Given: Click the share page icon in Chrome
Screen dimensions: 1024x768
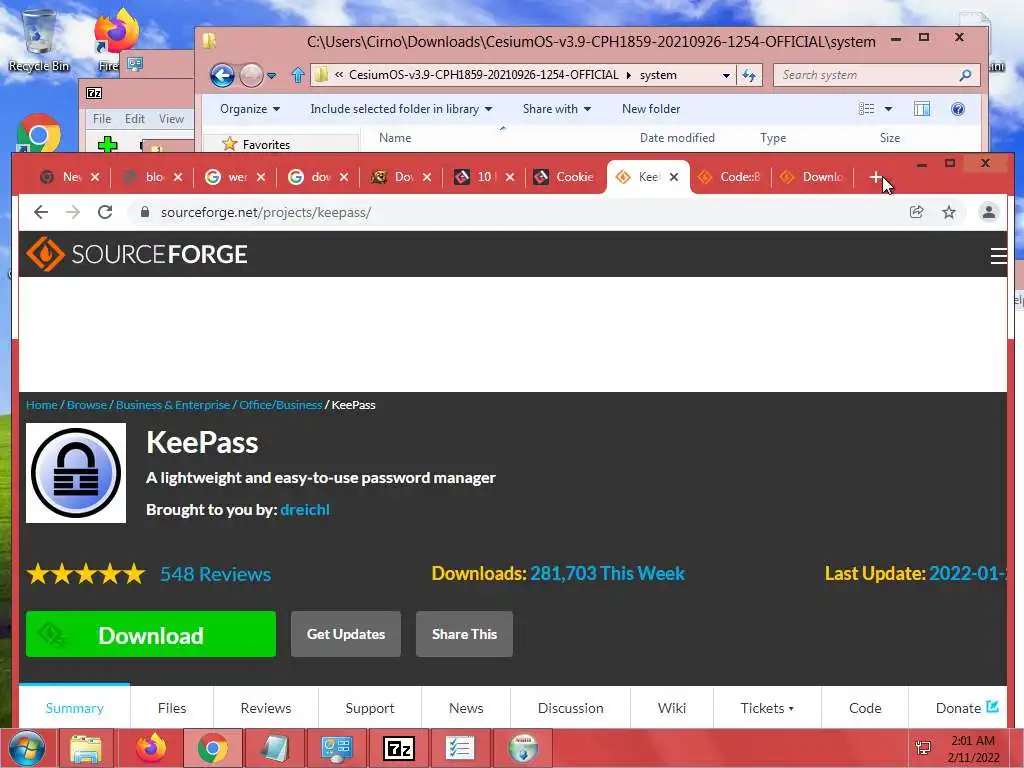Looking at the screenshot, I should tap(916, 212).
